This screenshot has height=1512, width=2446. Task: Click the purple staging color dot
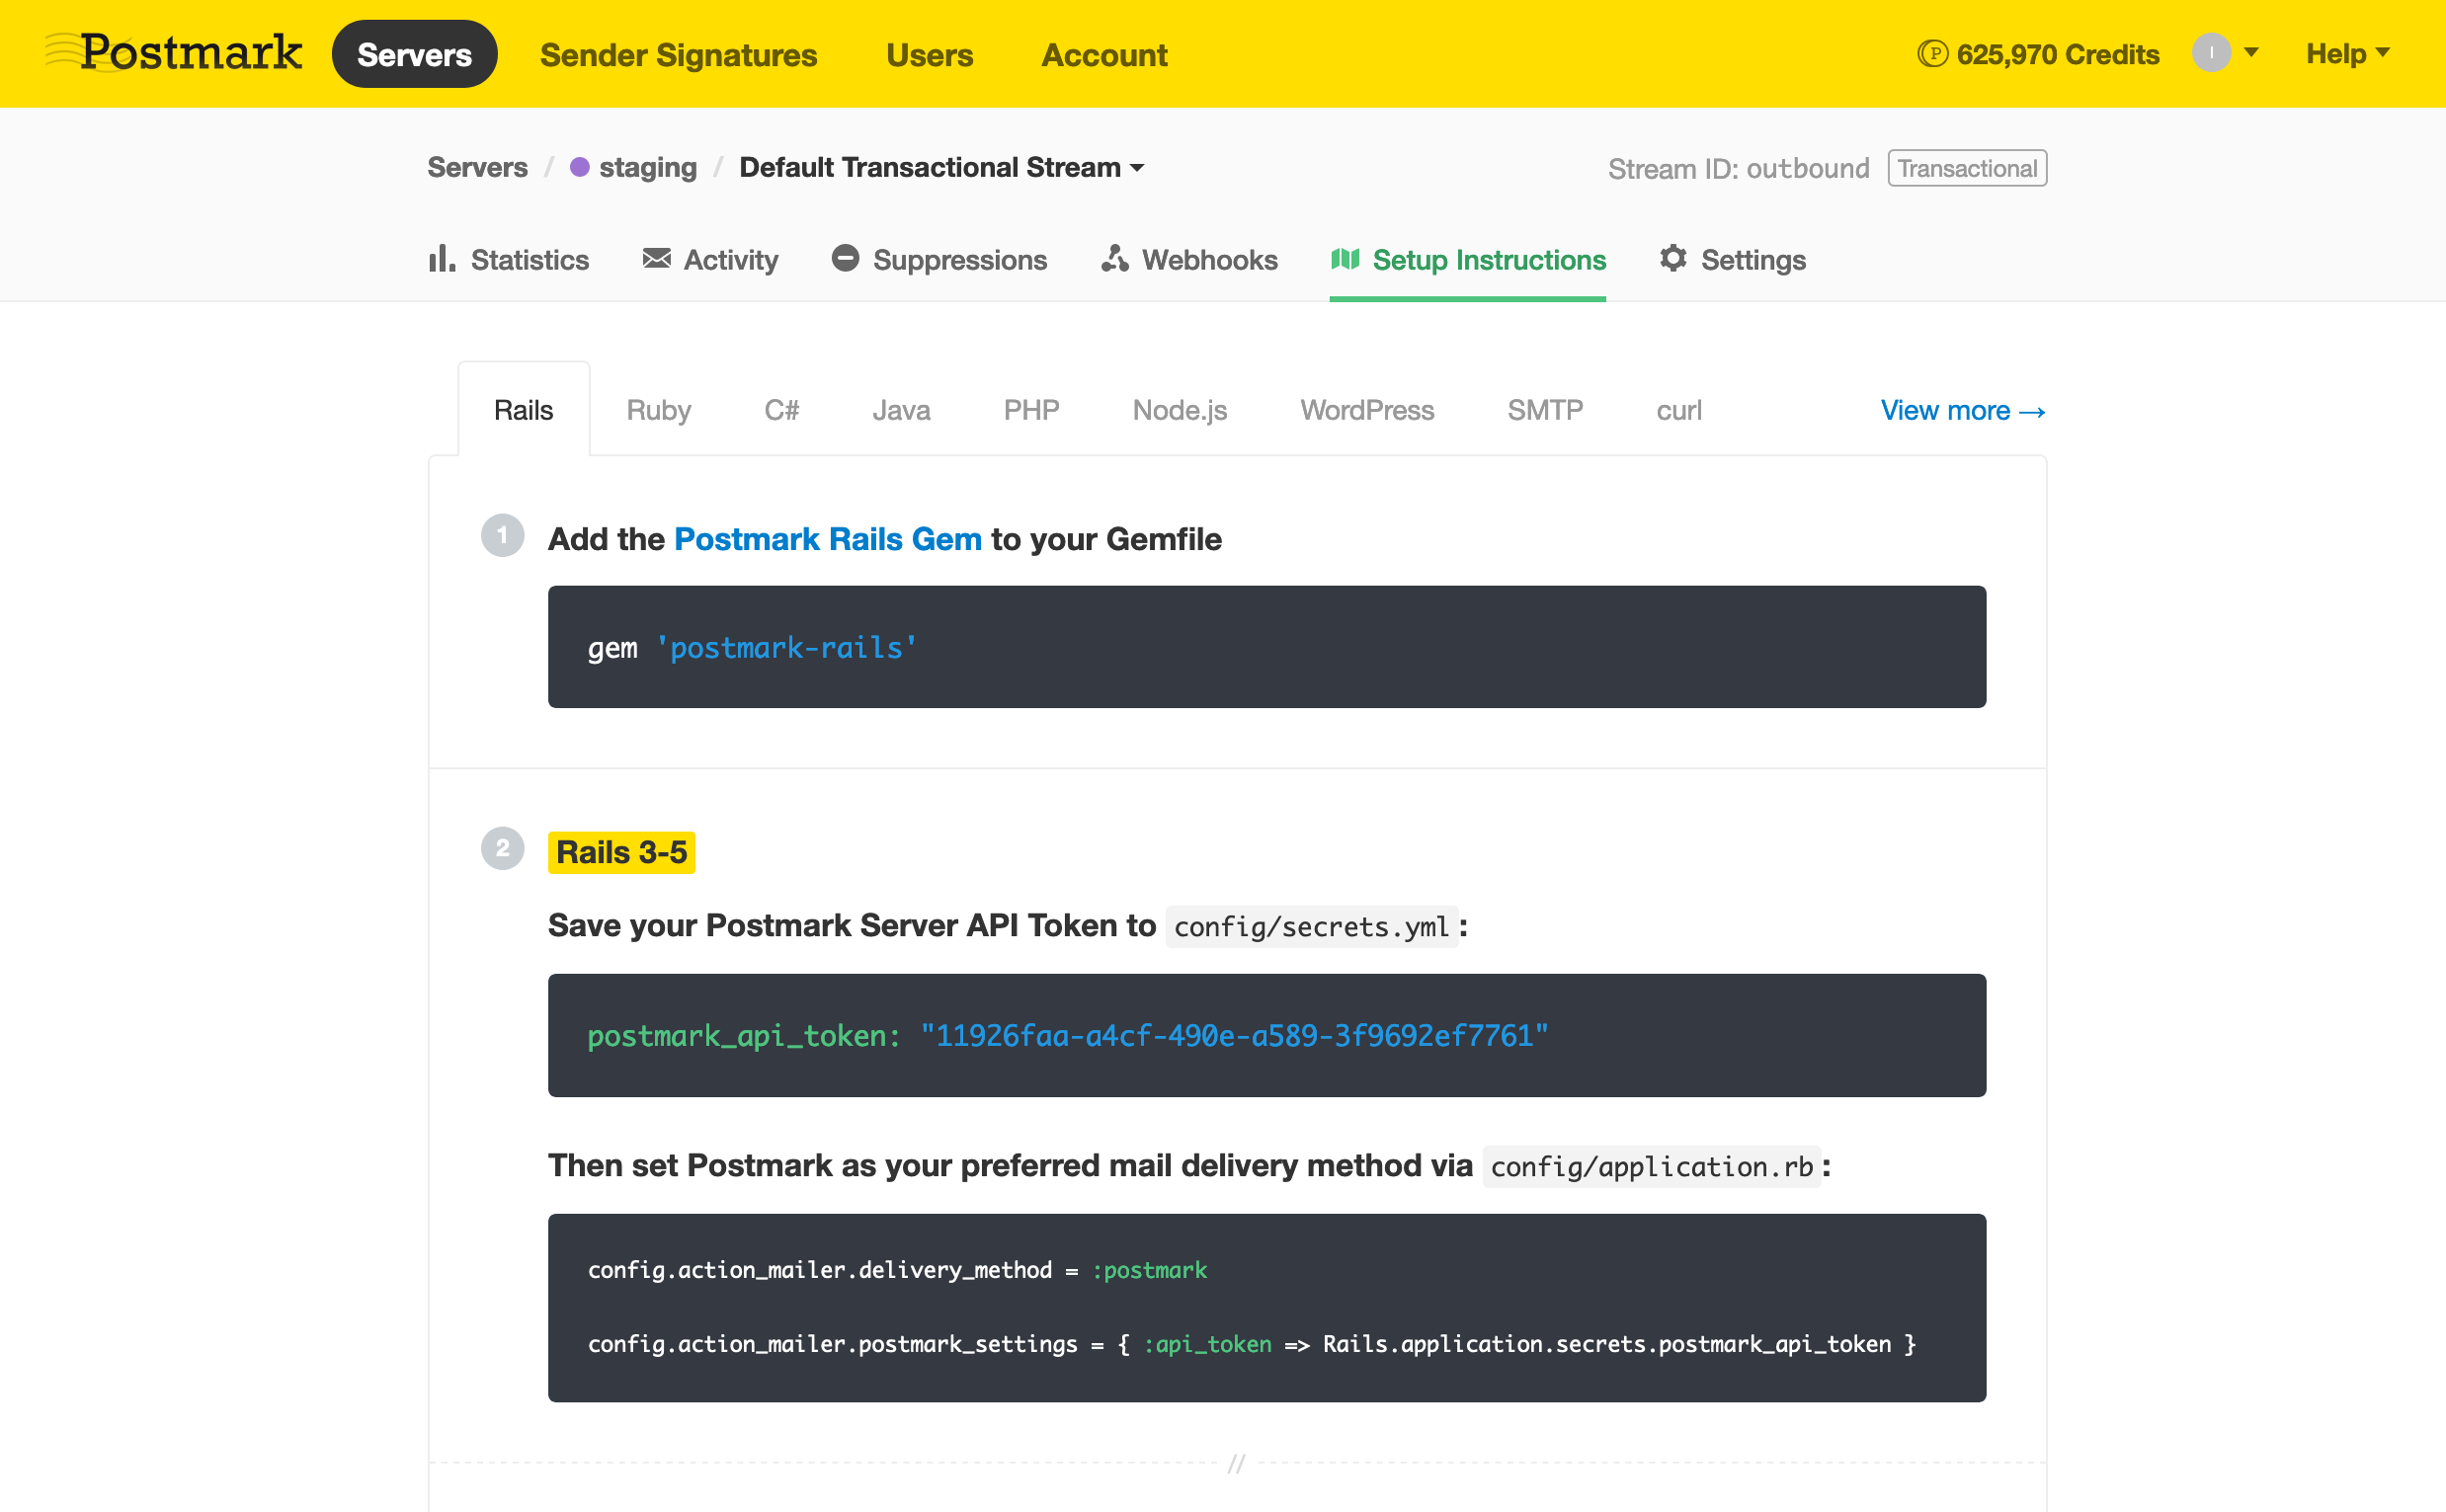[579, 167]
